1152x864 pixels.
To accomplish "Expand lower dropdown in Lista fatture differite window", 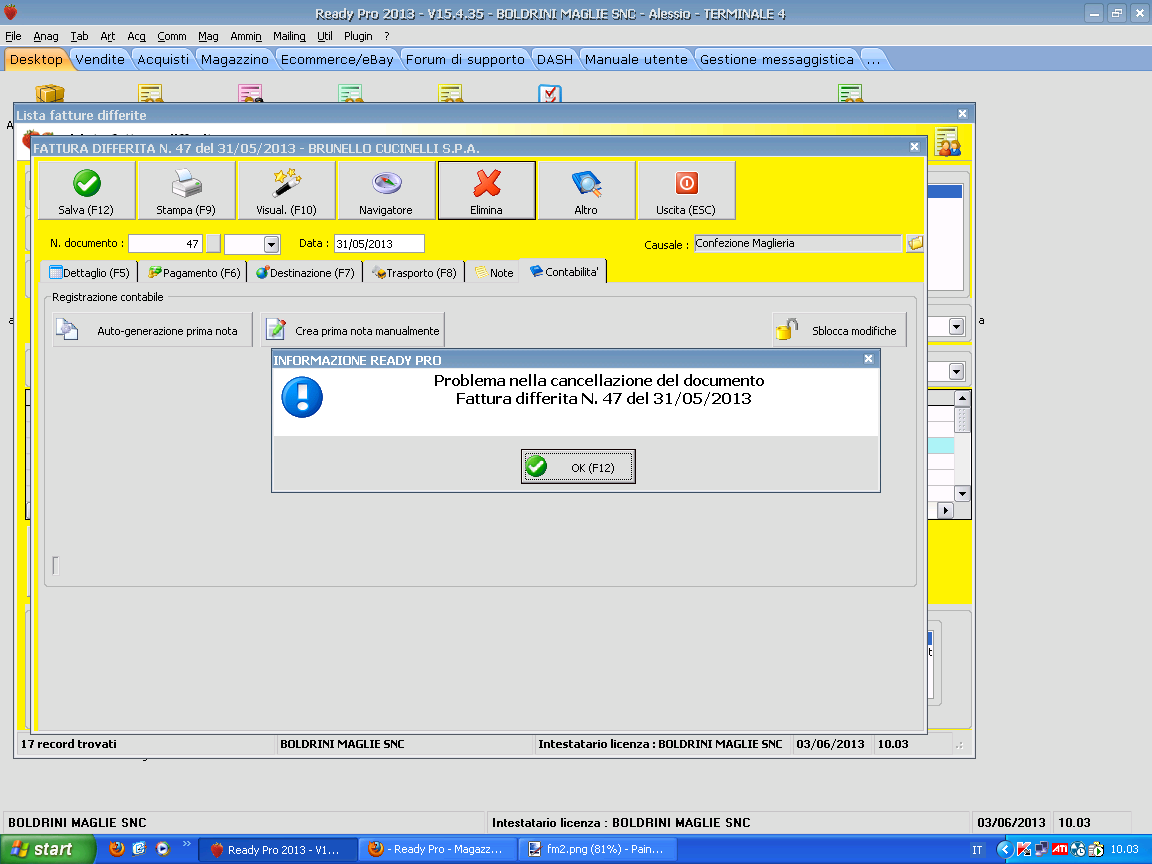I will point(956,372).
